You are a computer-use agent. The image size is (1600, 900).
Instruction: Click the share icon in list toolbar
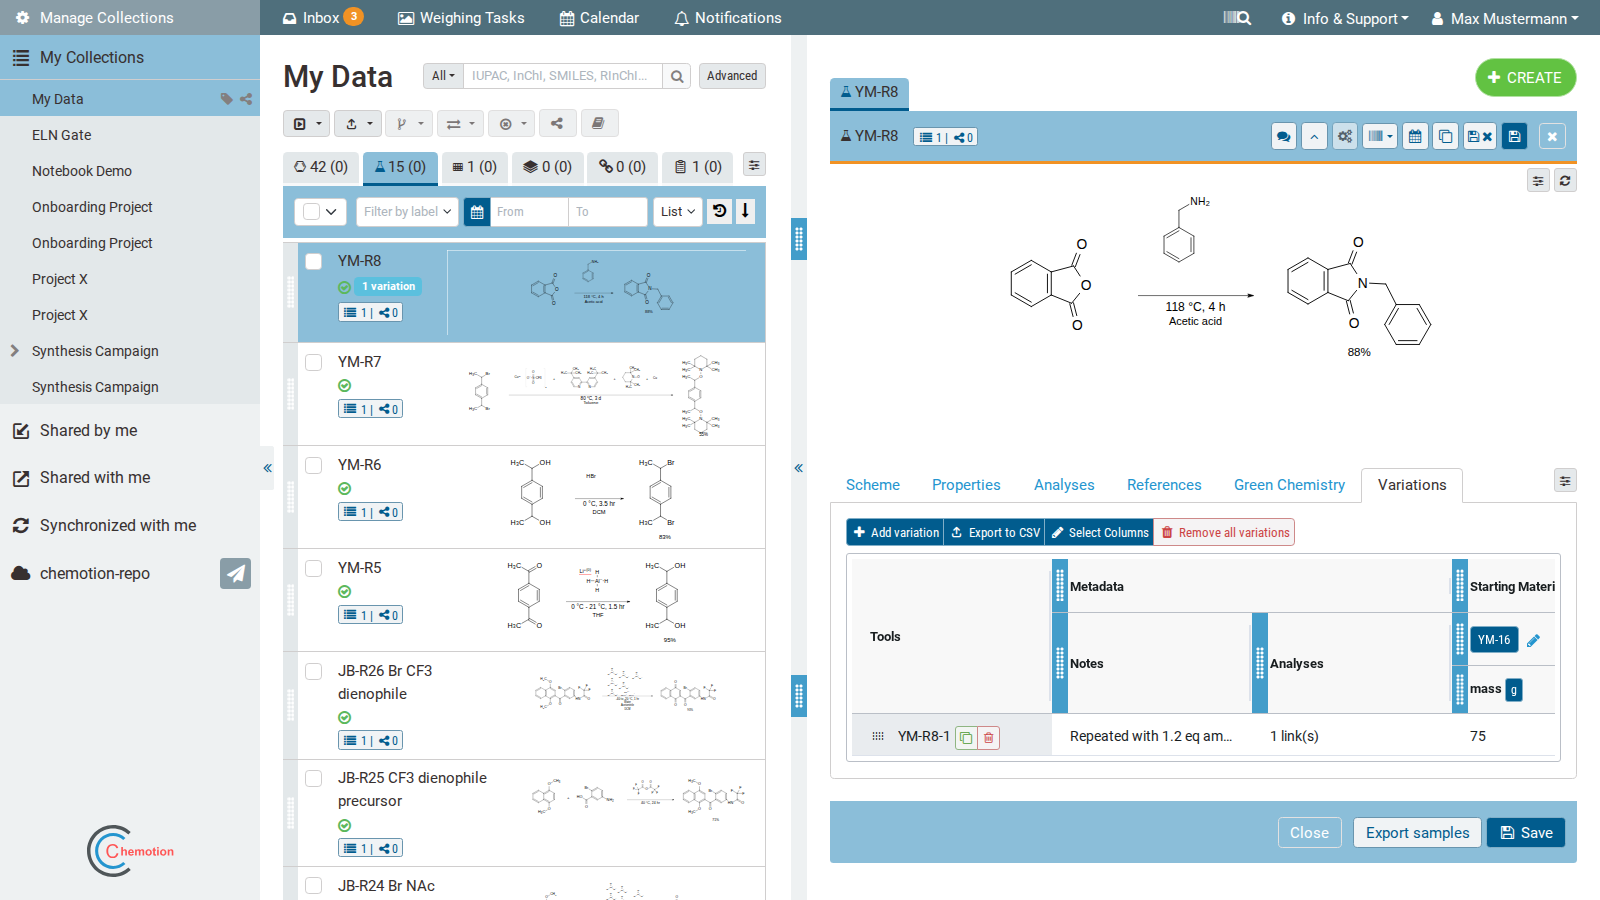pyautogui.click(x=557, y=124)
